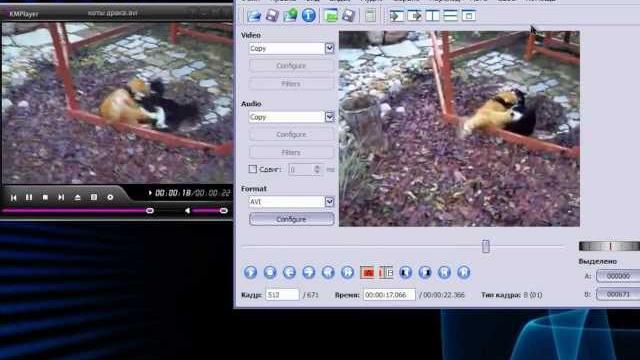The image size is (640, 360).
Task: Click the Avidemux seek slider handle
Action: [486, 246]
